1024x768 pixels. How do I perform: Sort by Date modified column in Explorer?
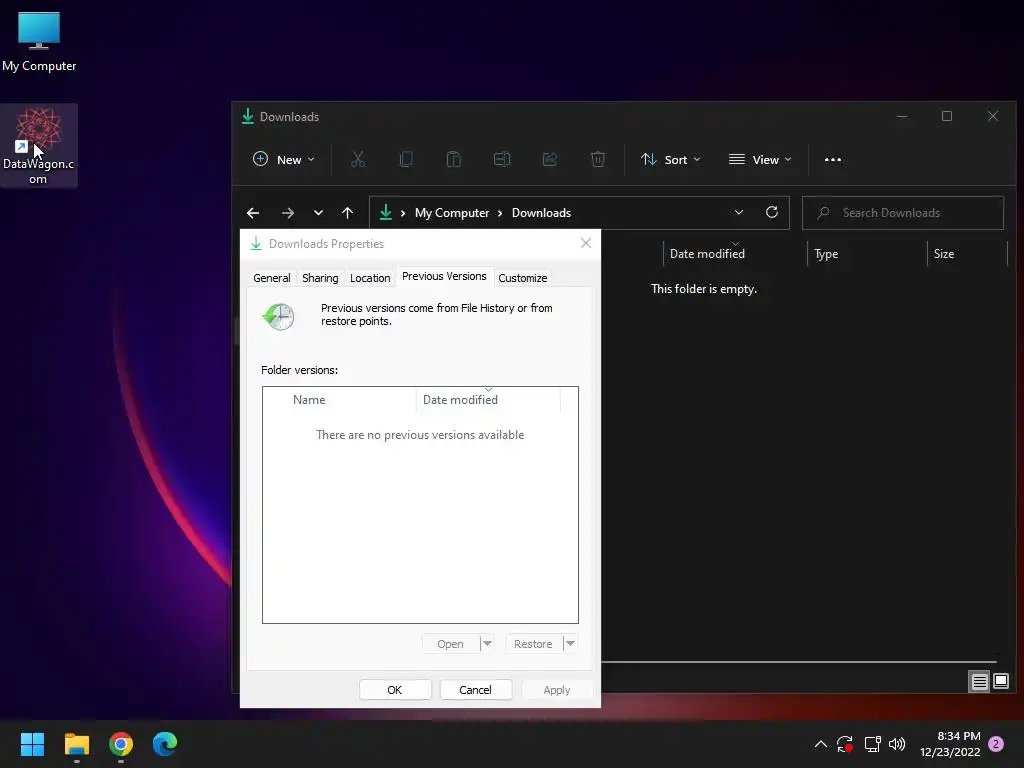point(707,254)
